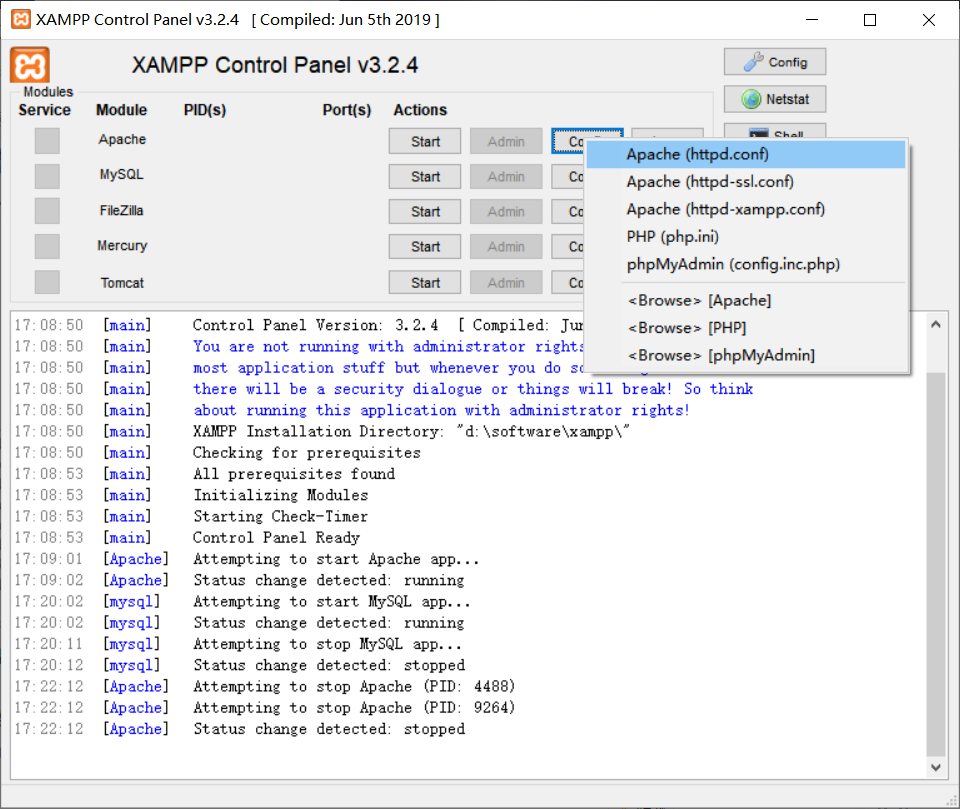Choose <Browse> [Apache] menu entry
This screenshot has width=960, height=809.
746,300
